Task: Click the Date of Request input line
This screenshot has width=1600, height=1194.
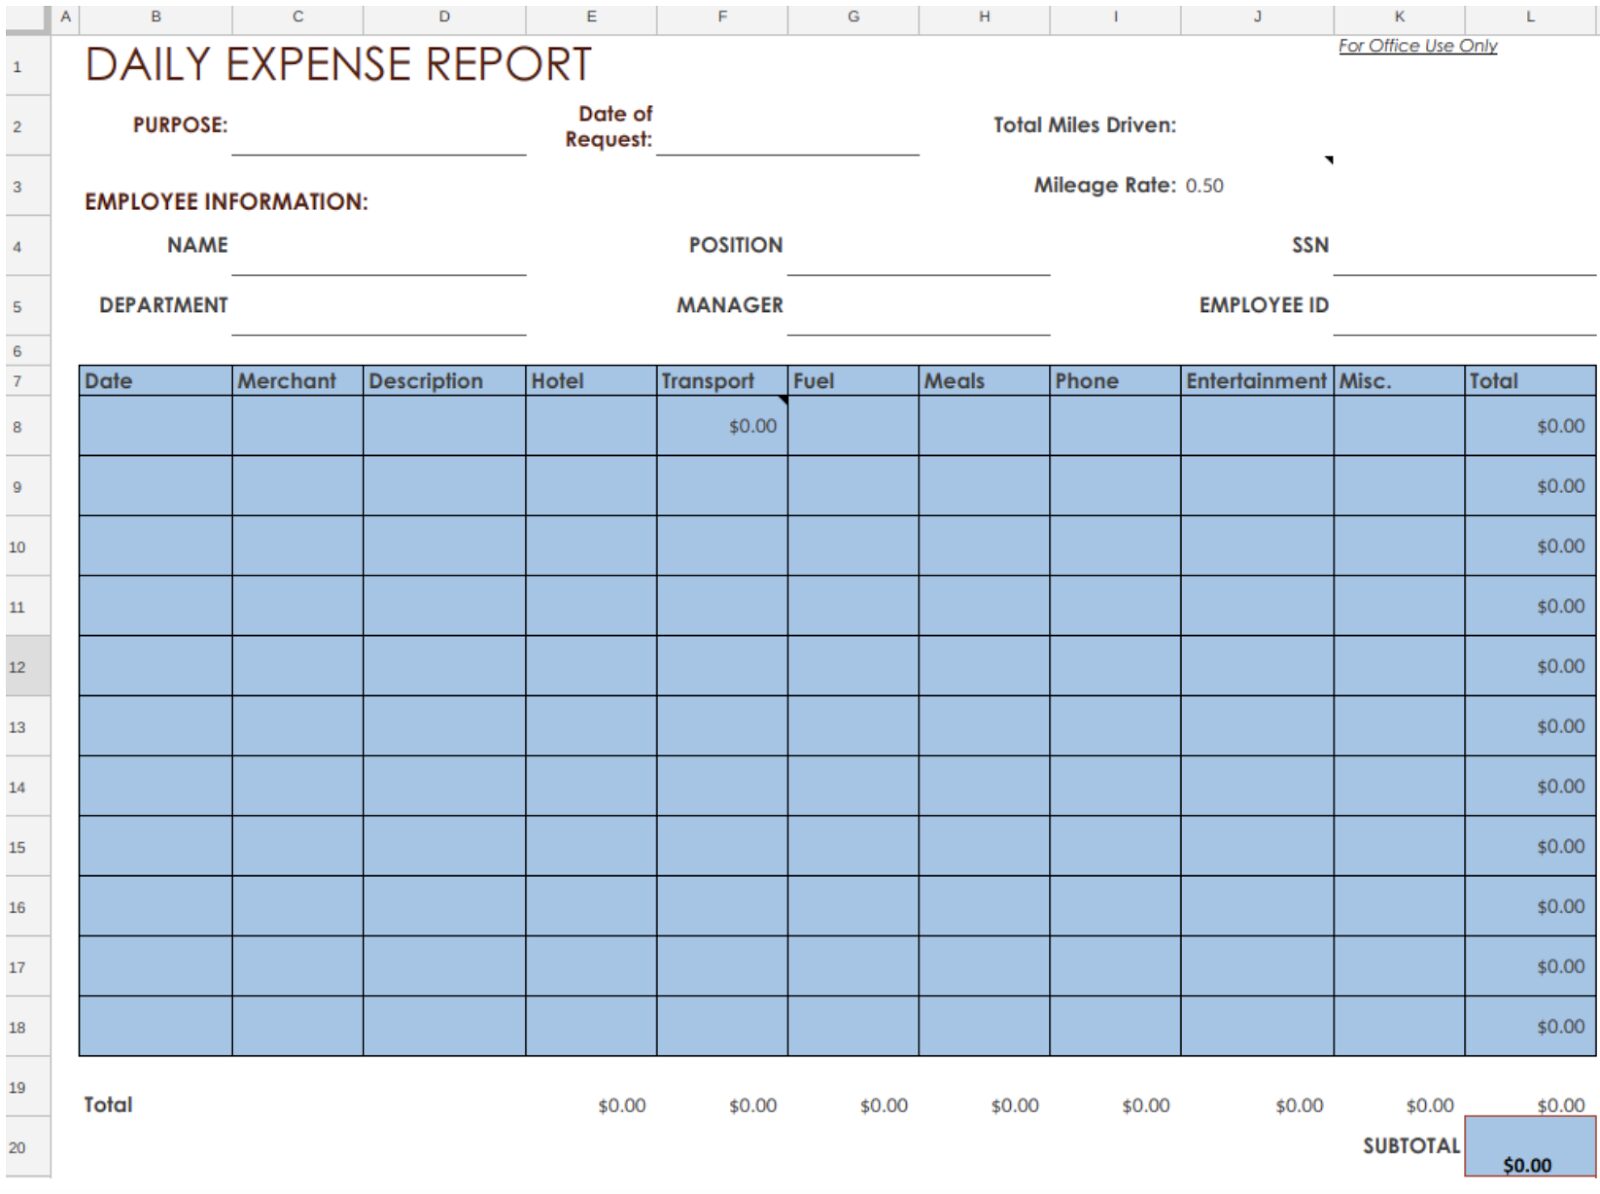Action: tap(788, 127)
